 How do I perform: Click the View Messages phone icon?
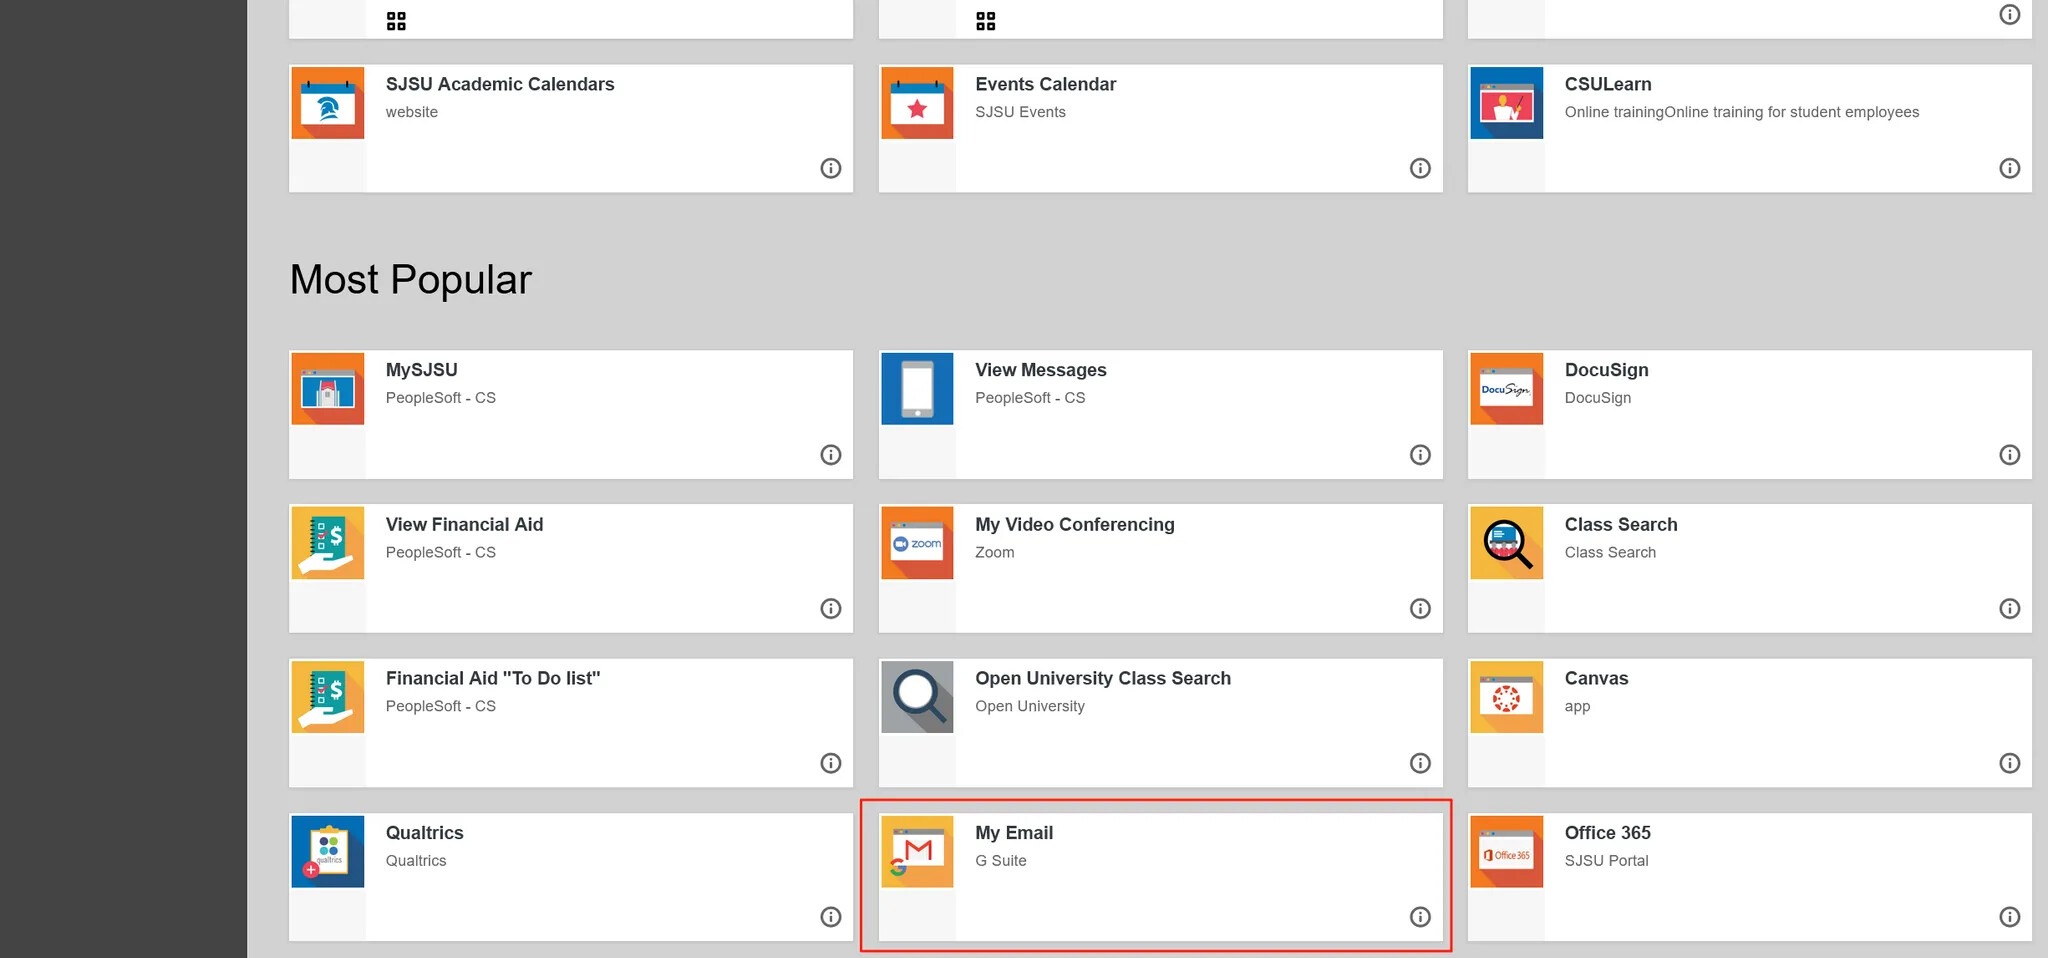click(x=917, y=388)
